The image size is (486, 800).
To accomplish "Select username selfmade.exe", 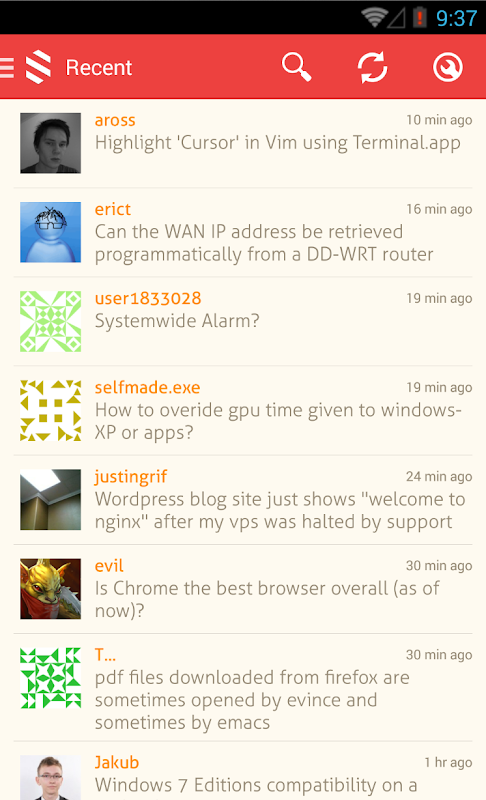I will click(147, 387).
